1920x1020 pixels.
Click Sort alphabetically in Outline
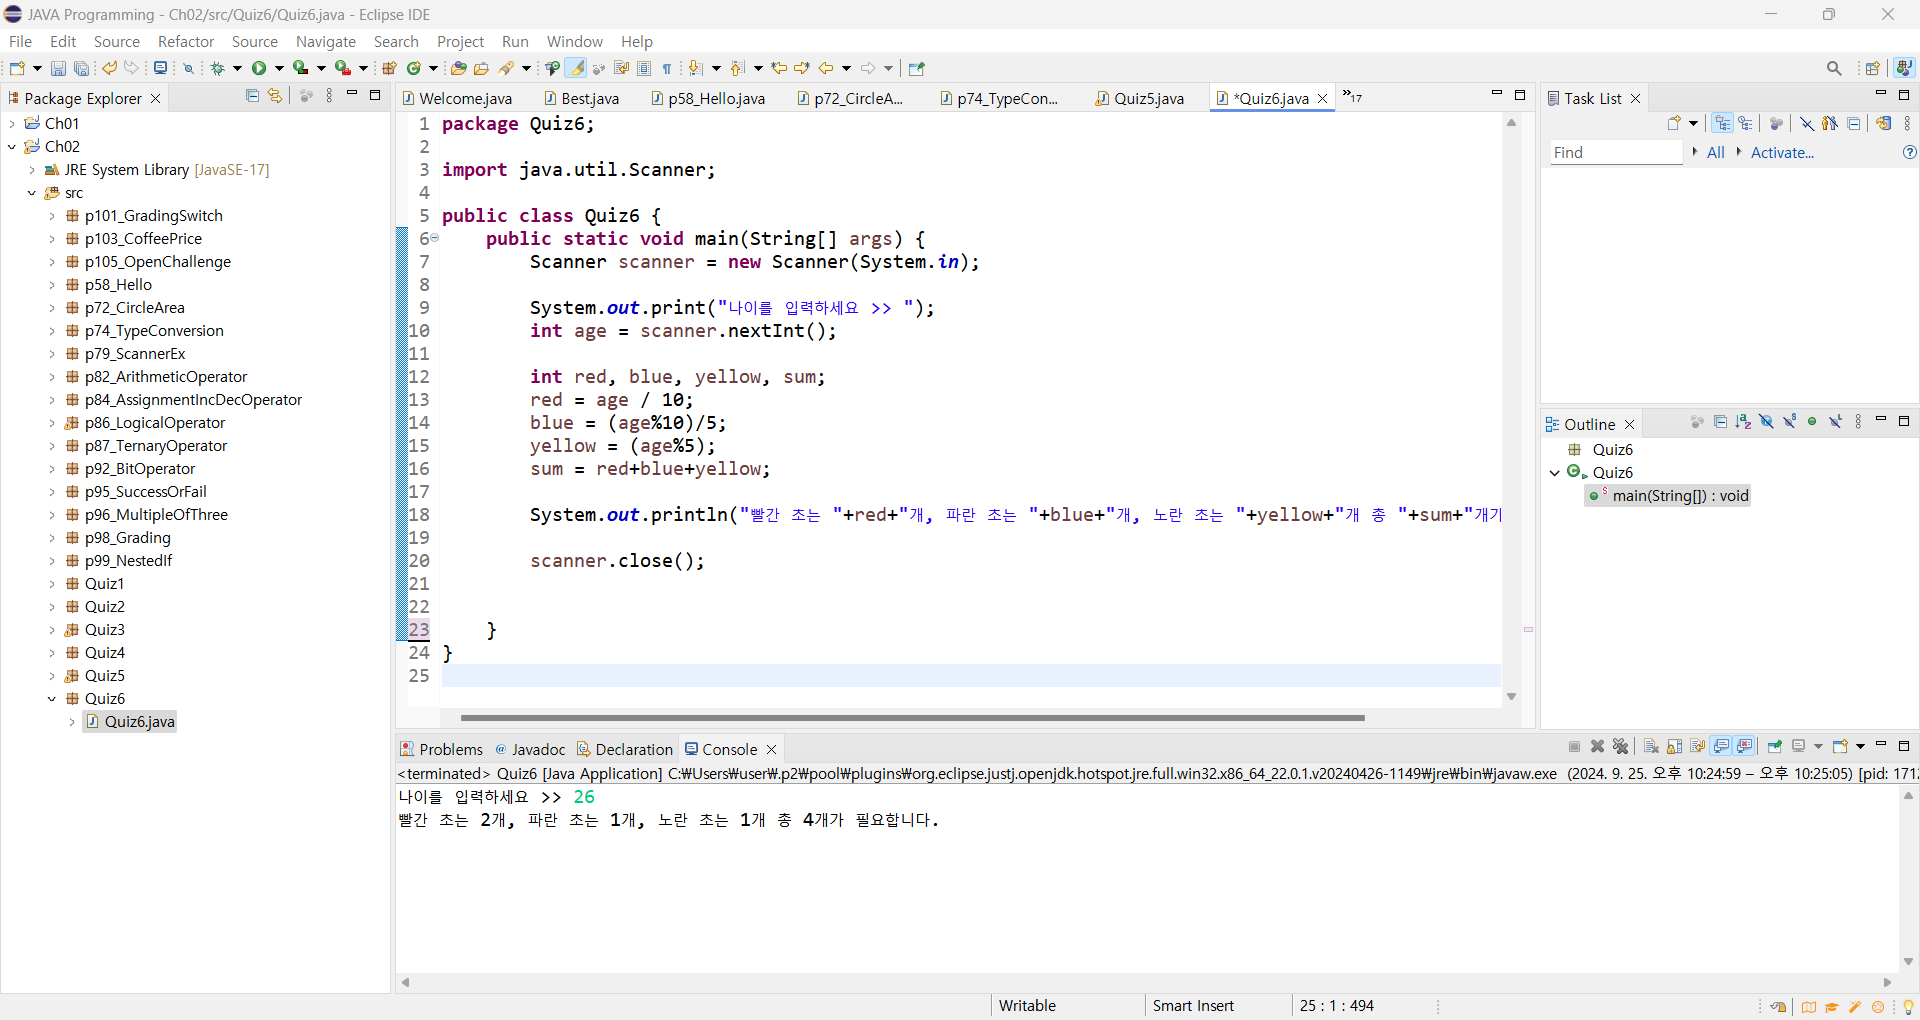tap(1743, 422)
